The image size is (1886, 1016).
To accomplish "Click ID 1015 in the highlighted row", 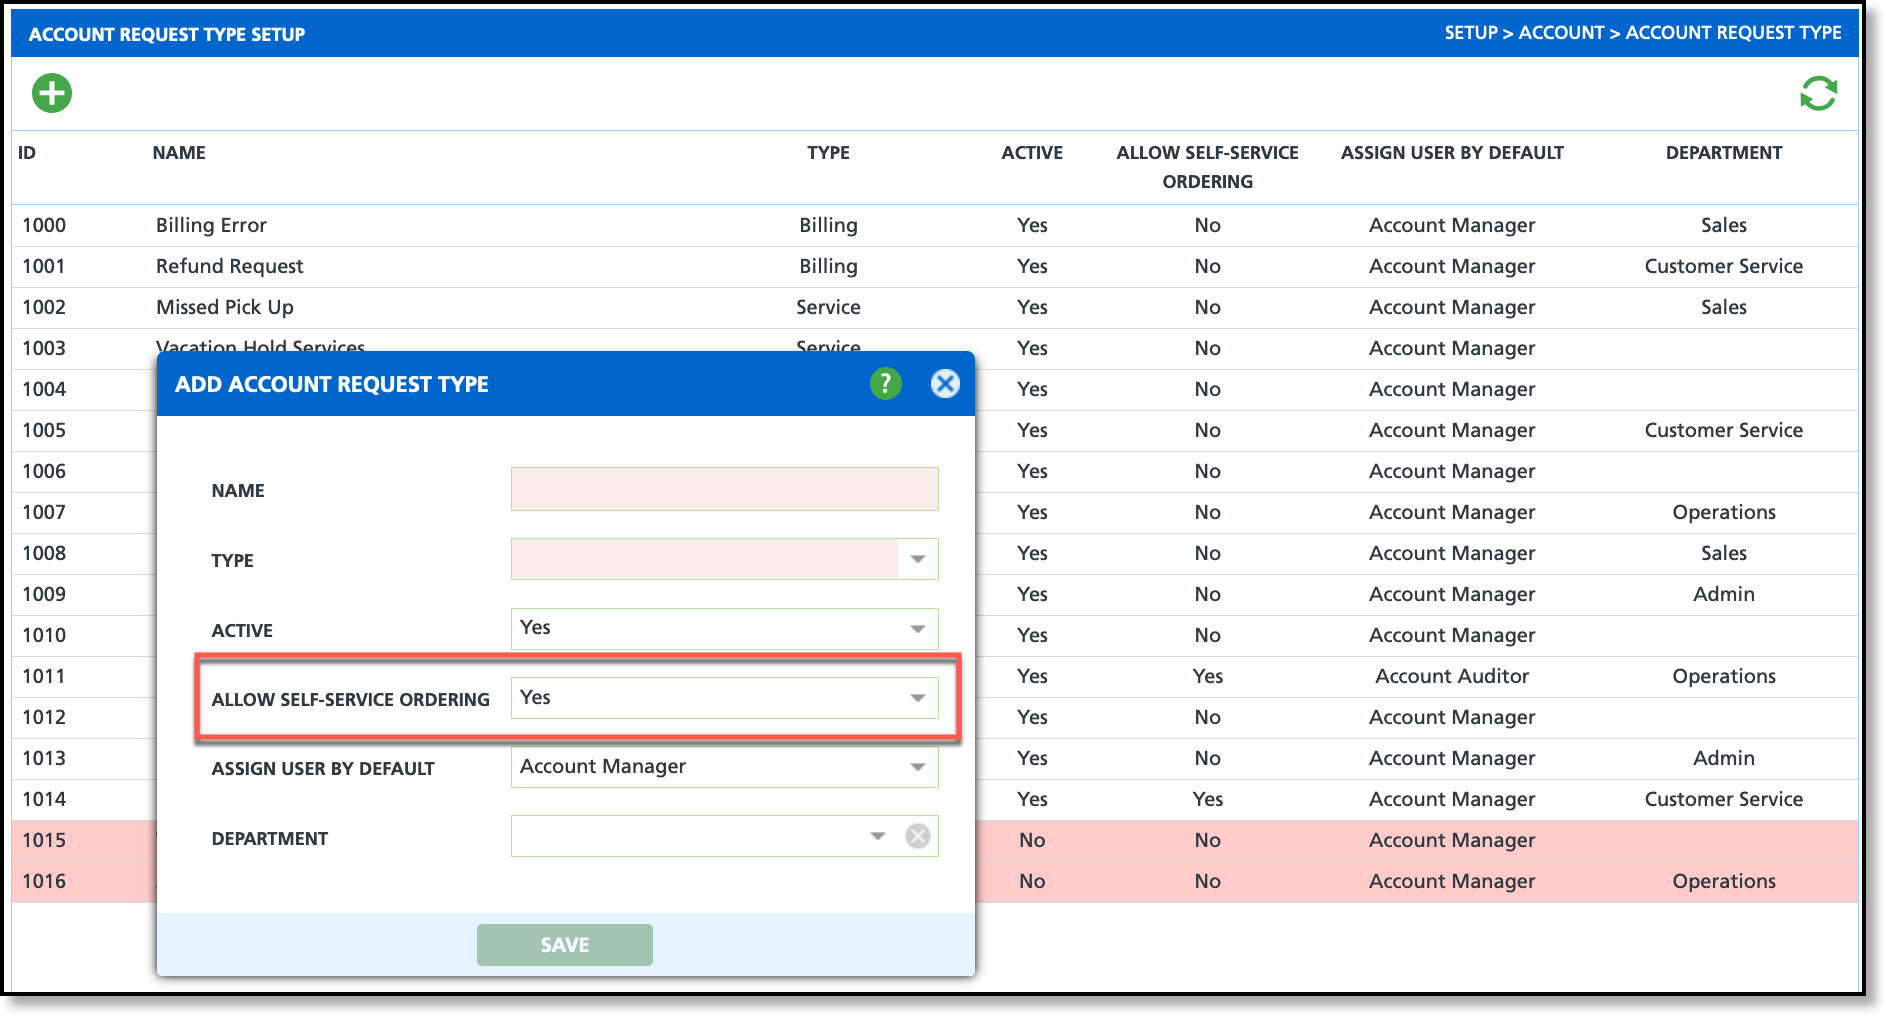I will (44, 840).
